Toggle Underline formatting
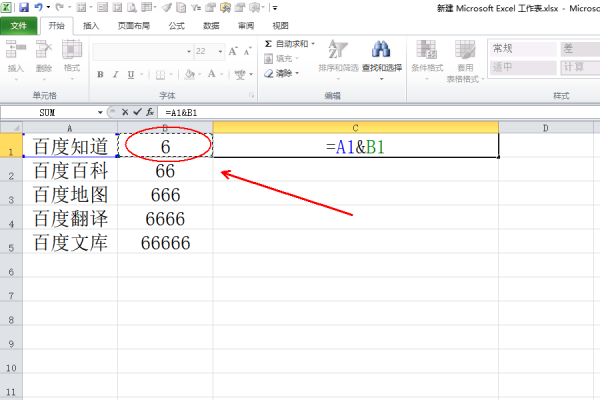600x400 pixels. tap(131, 75)
